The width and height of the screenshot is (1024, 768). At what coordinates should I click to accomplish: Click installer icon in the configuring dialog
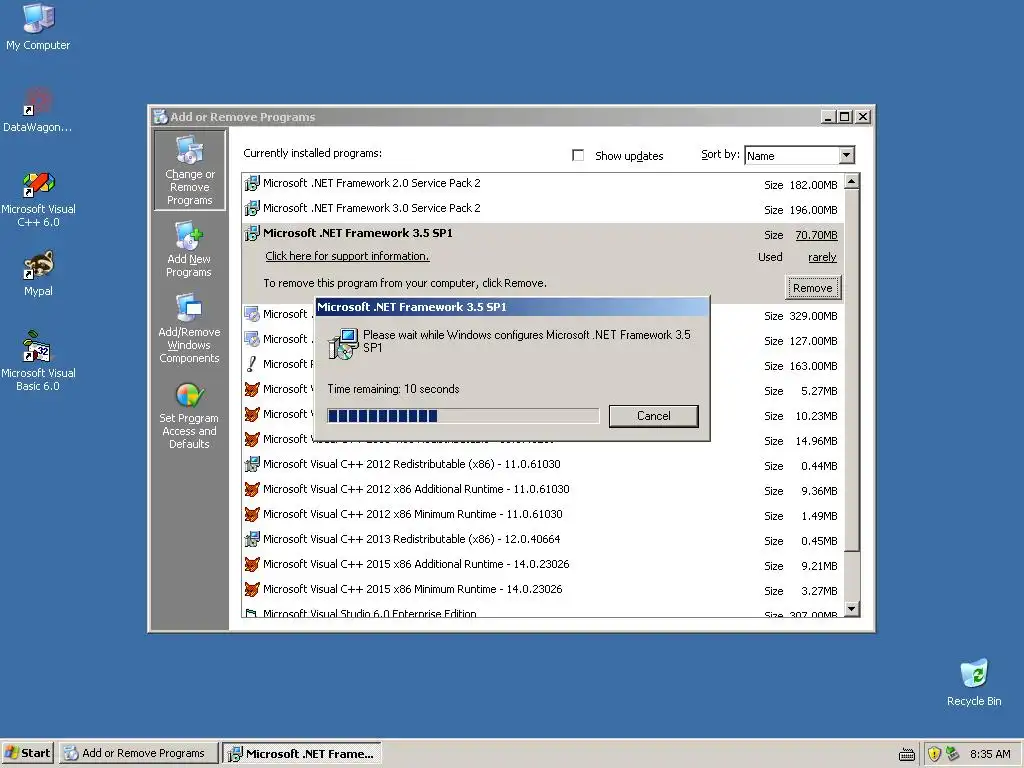[344, 344]
